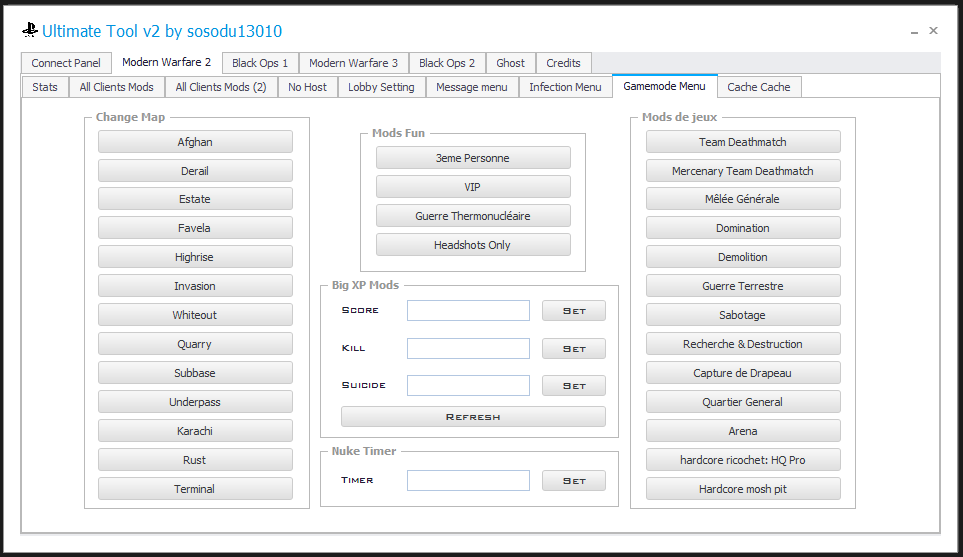
Task: Switch to the No Host sub-tab
Action: click(x=308, y=87)
